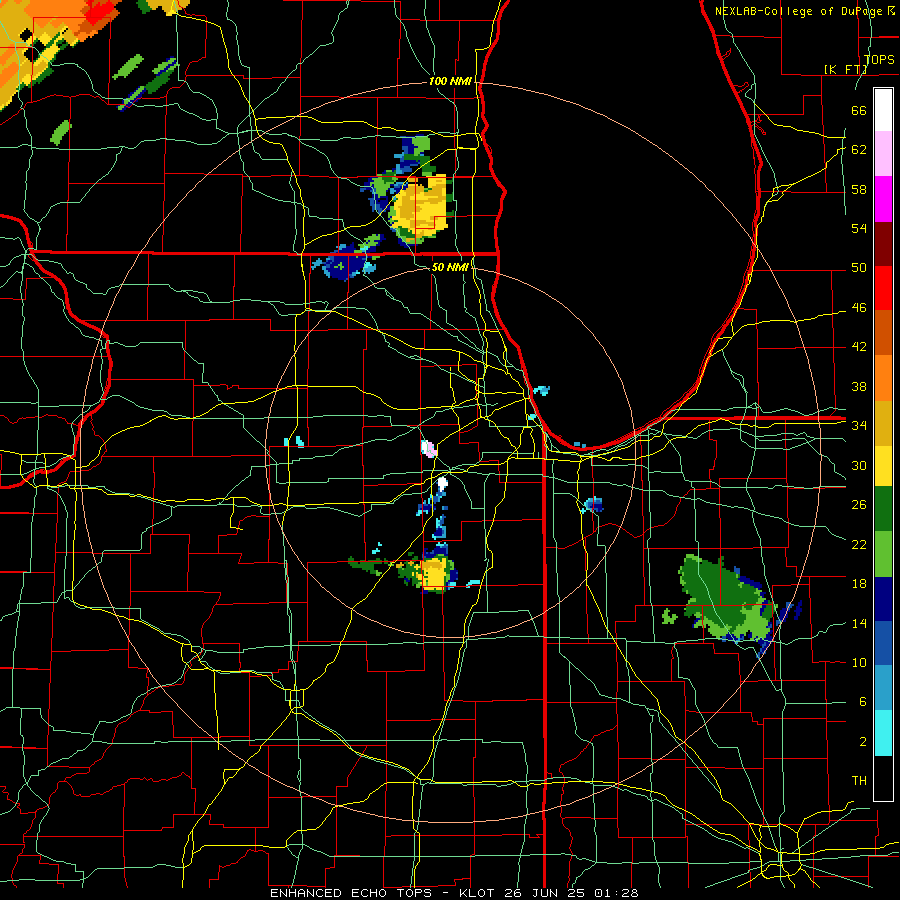Click the large green echo in southeast
This screenshot has width=900, height=900.
tap(726, 600)
